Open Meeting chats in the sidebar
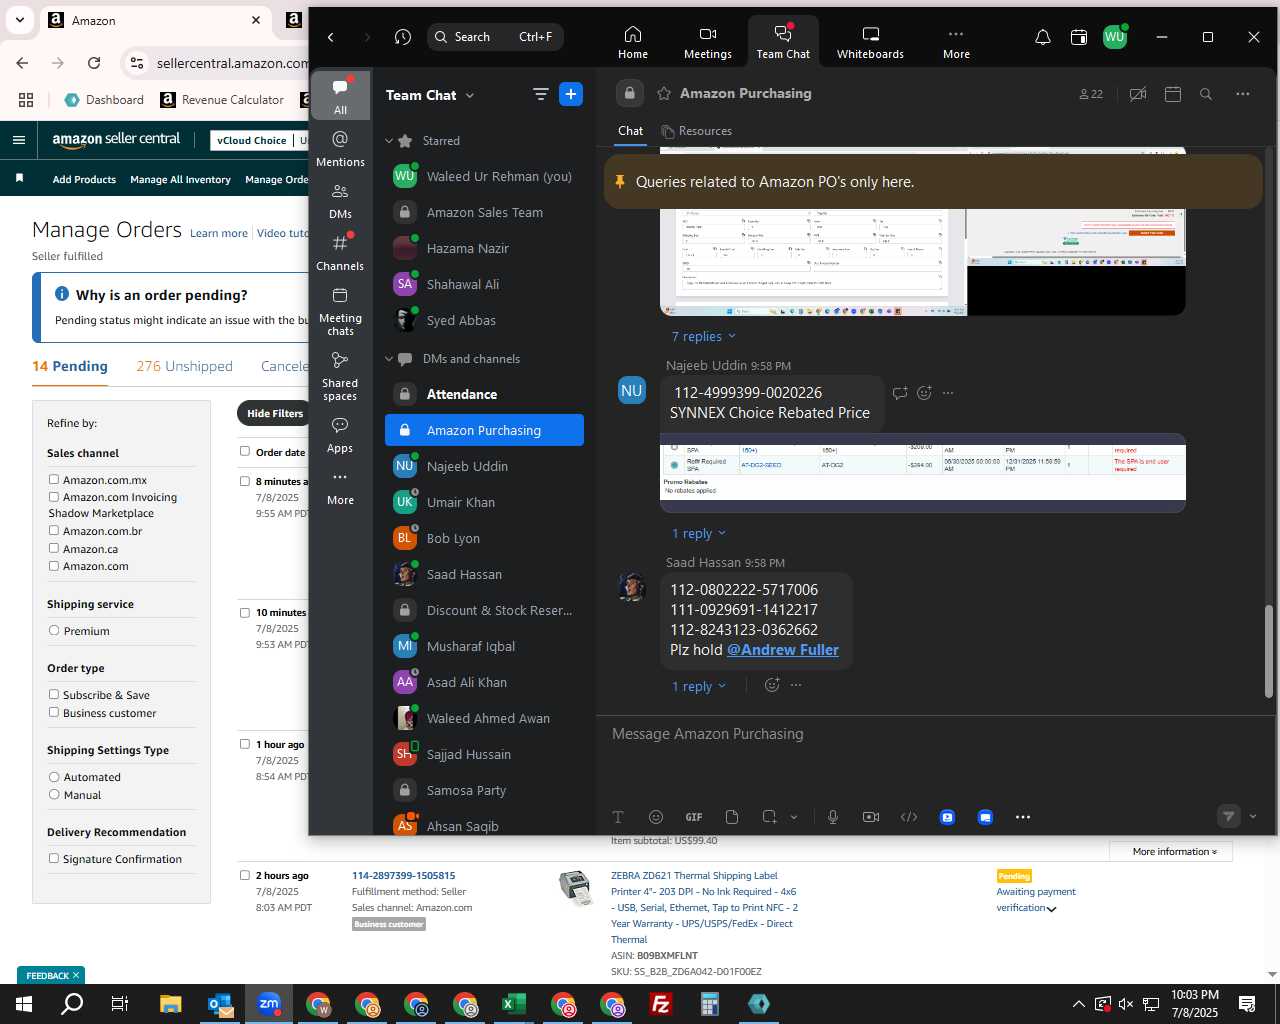Viewport: 1280px width, 1024px height. point(340,311)
